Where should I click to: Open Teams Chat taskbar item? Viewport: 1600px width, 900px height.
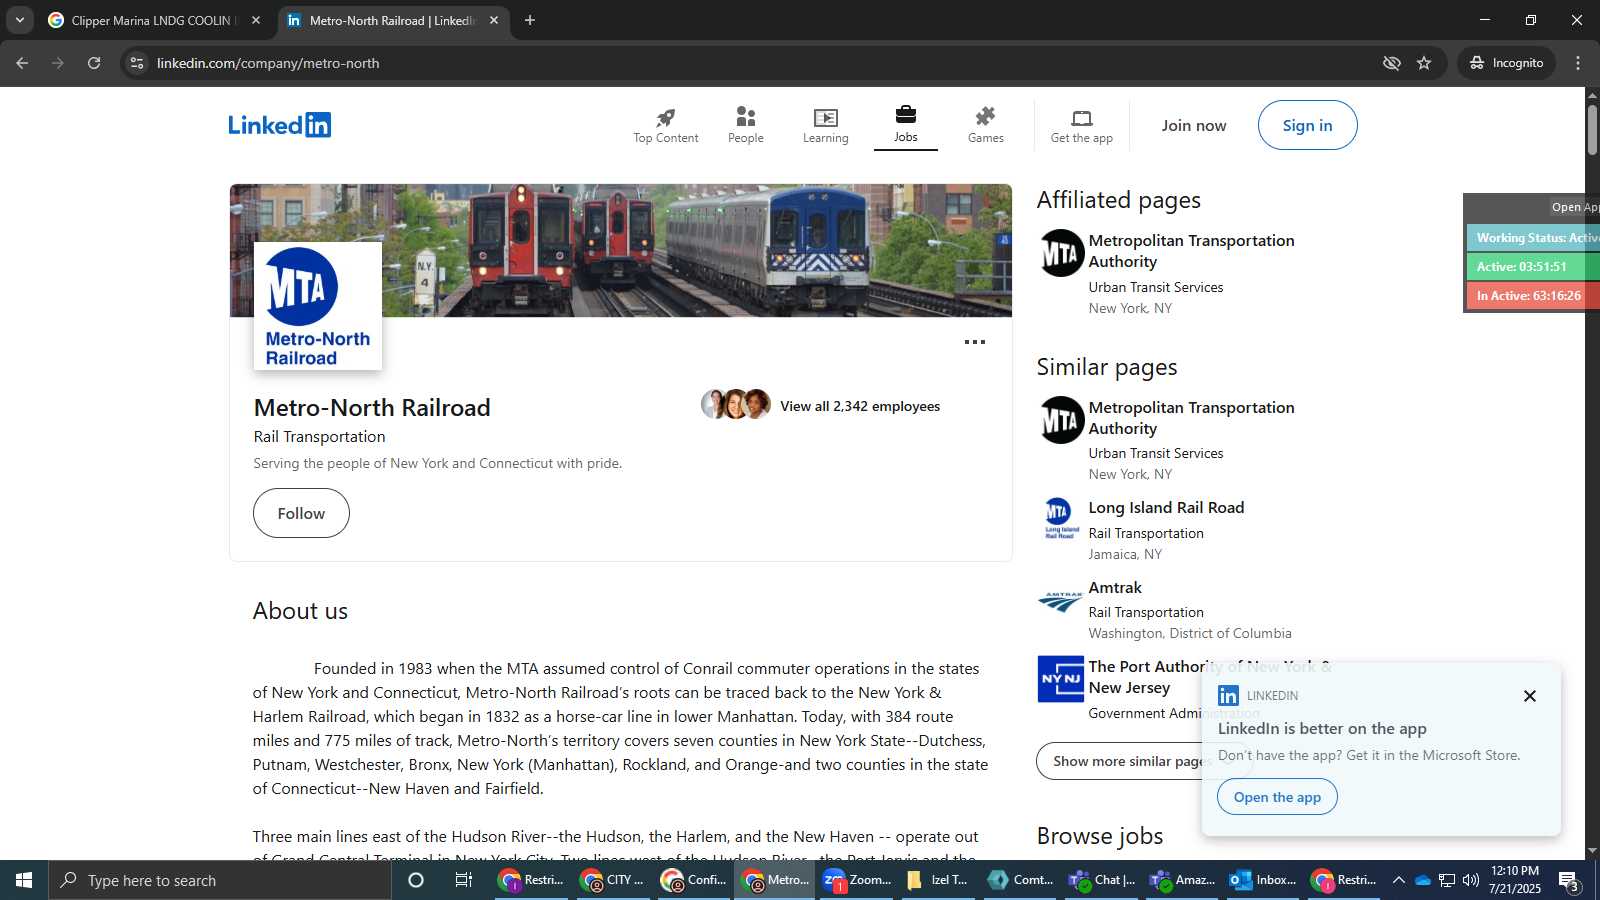(x=1102, y=880)
